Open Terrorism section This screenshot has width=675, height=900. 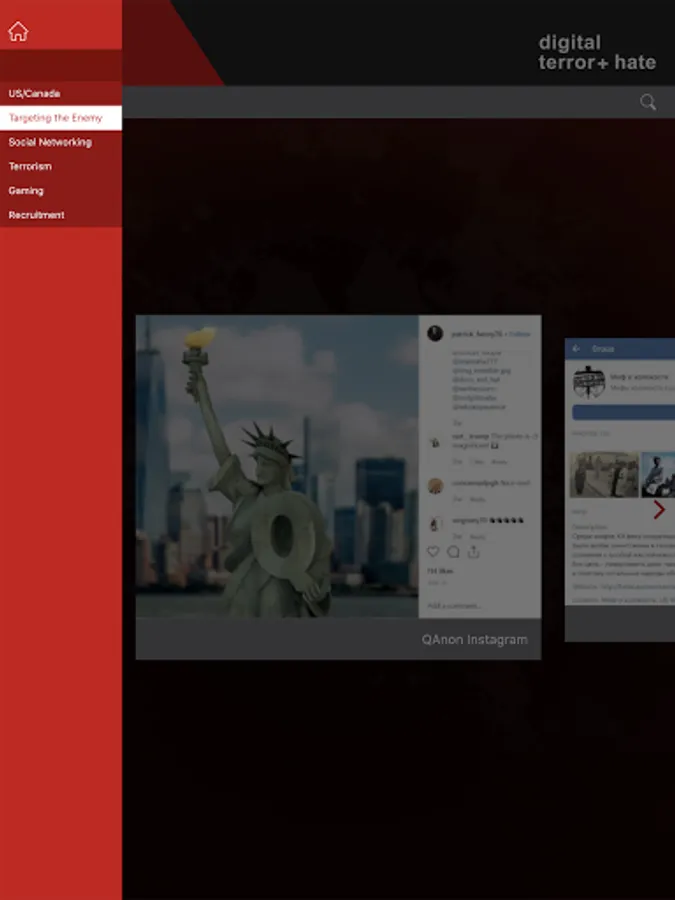point(61,166)
